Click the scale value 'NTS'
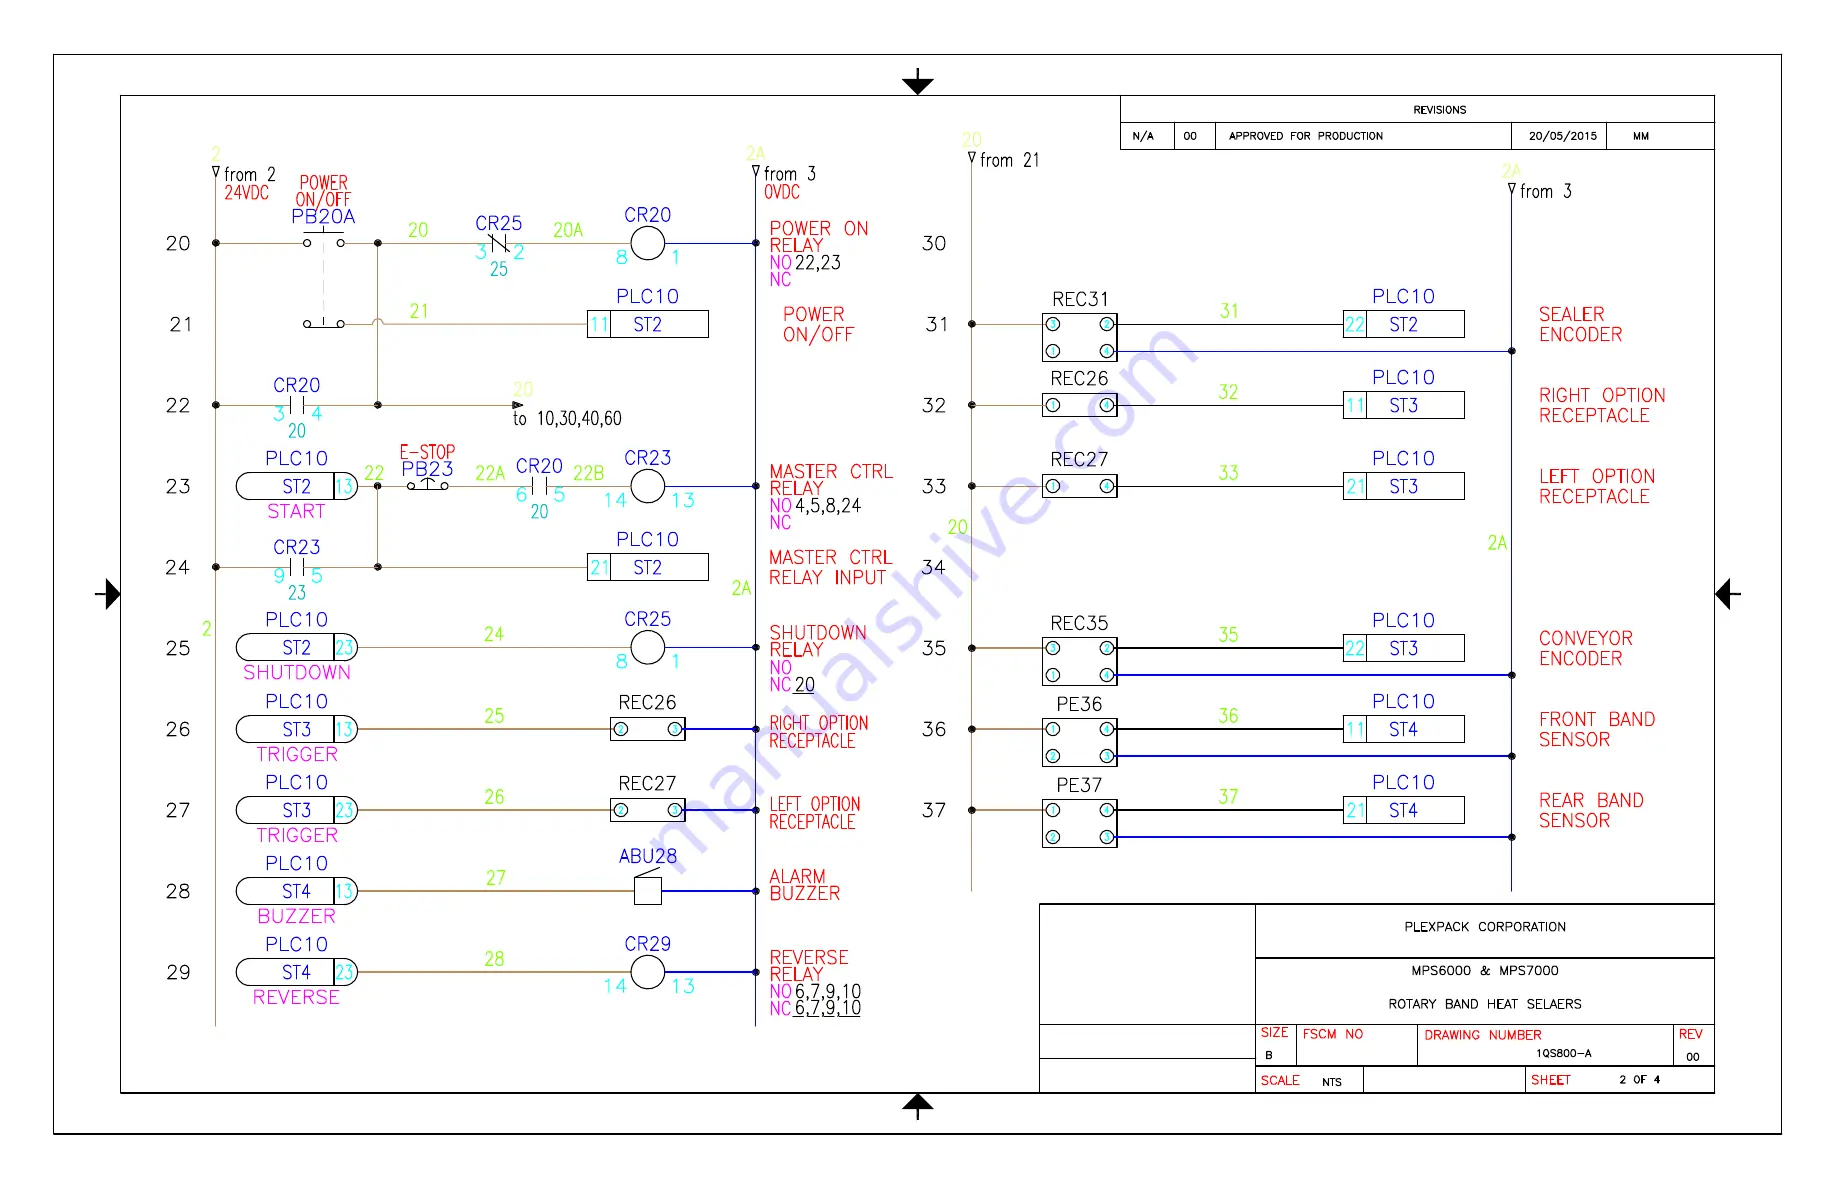 pos(1332,1082)
